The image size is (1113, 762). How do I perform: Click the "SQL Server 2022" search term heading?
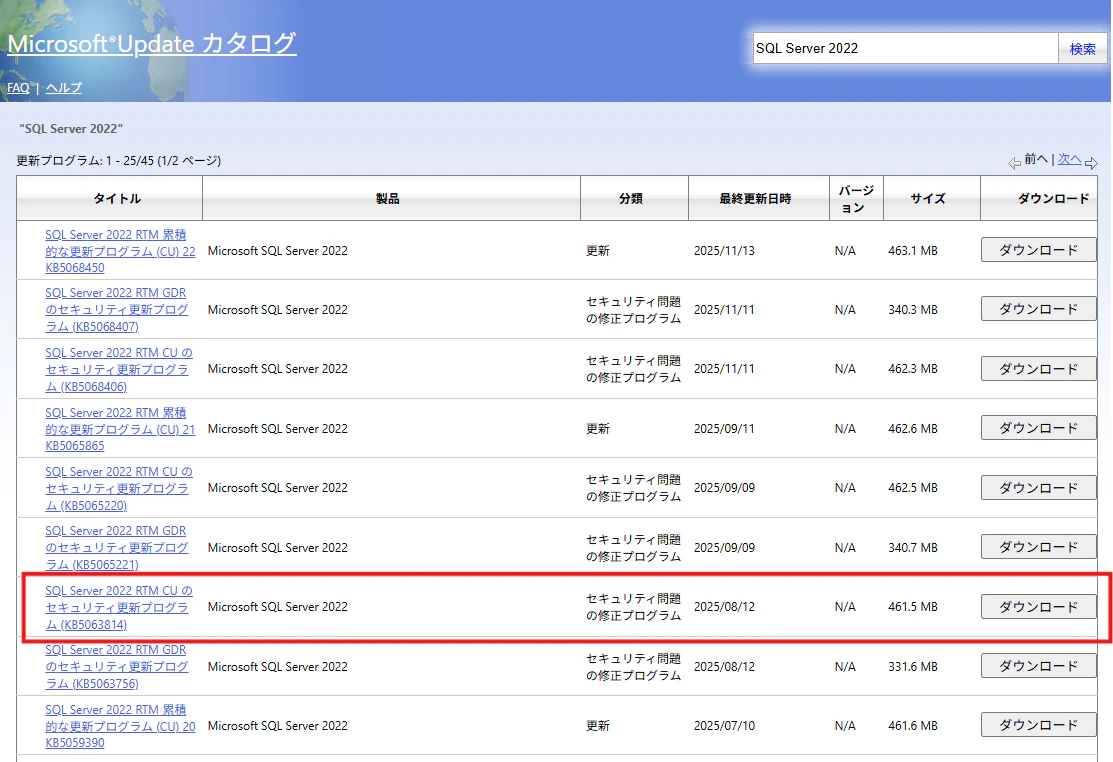click(71, 128)
